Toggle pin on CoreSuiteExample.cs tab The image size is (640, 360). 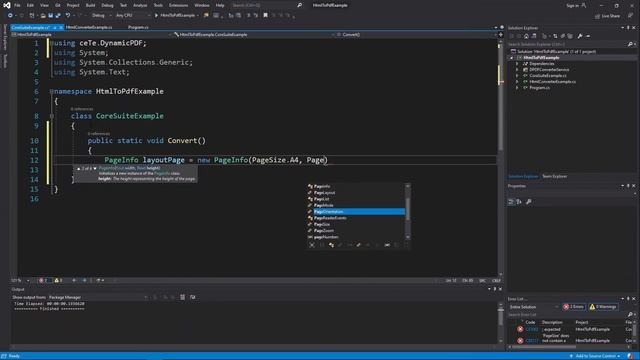(x=55, y=27)
